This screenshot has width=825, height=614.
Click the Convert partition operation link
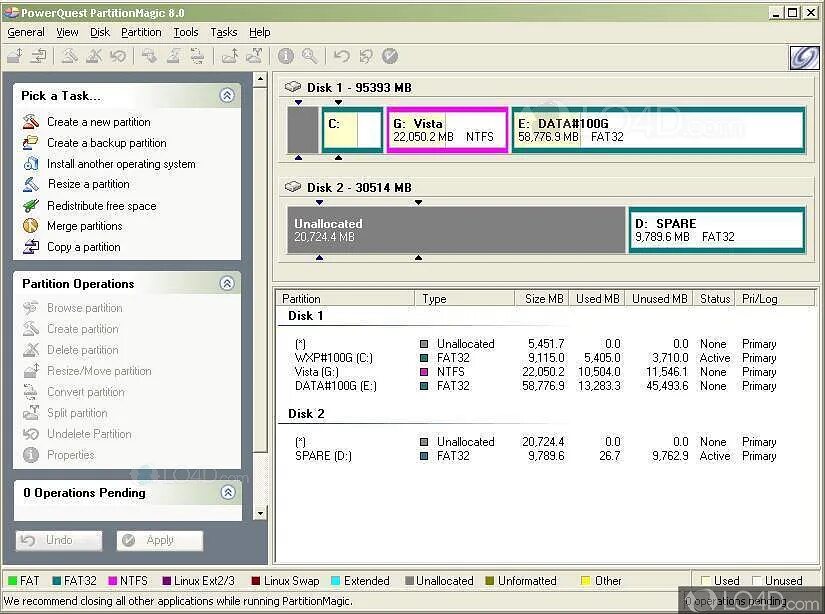[x=86, y=392]
